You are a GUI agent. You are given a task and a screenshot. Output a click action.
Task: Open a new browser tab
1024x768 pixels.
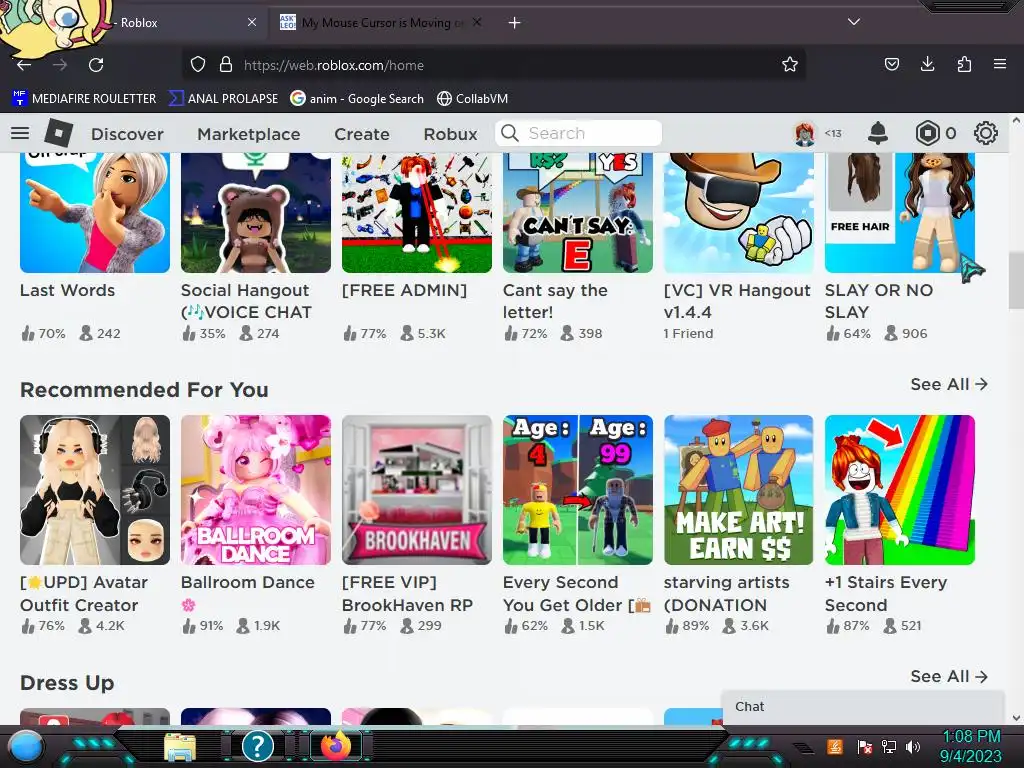515,23
